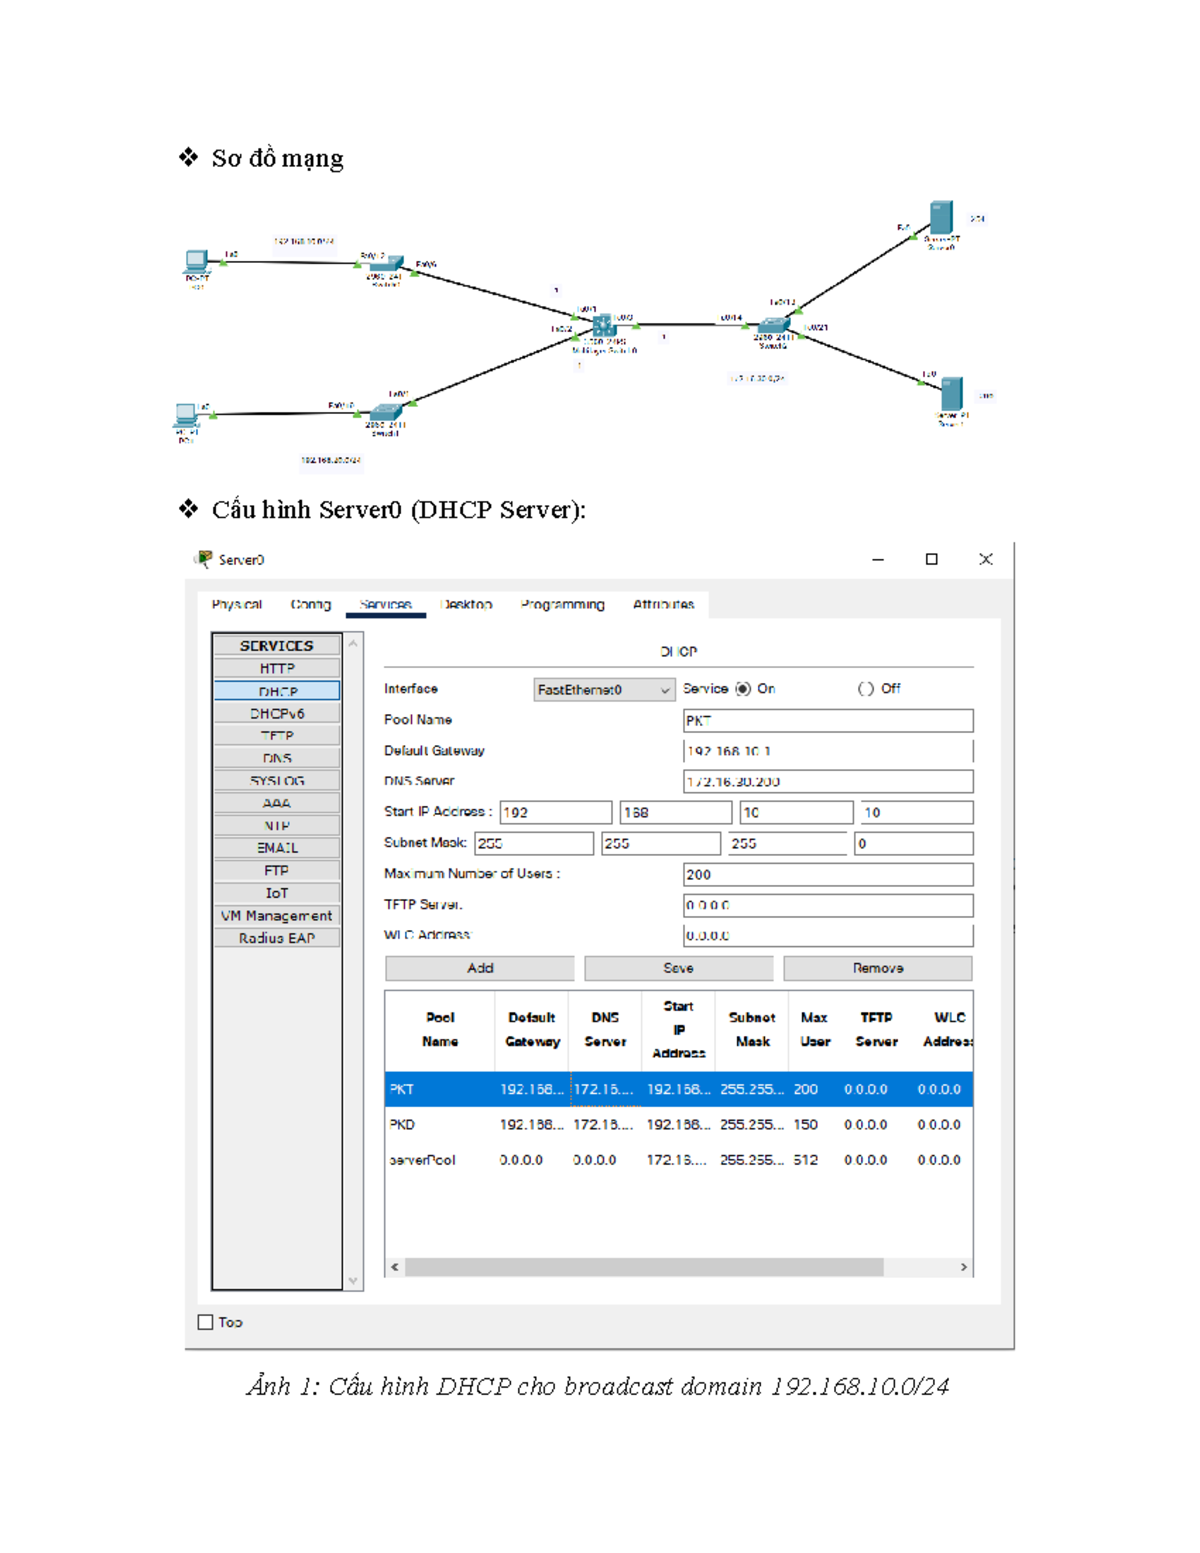Select Server1 icon at bottom-right of topology

point(950,393)
